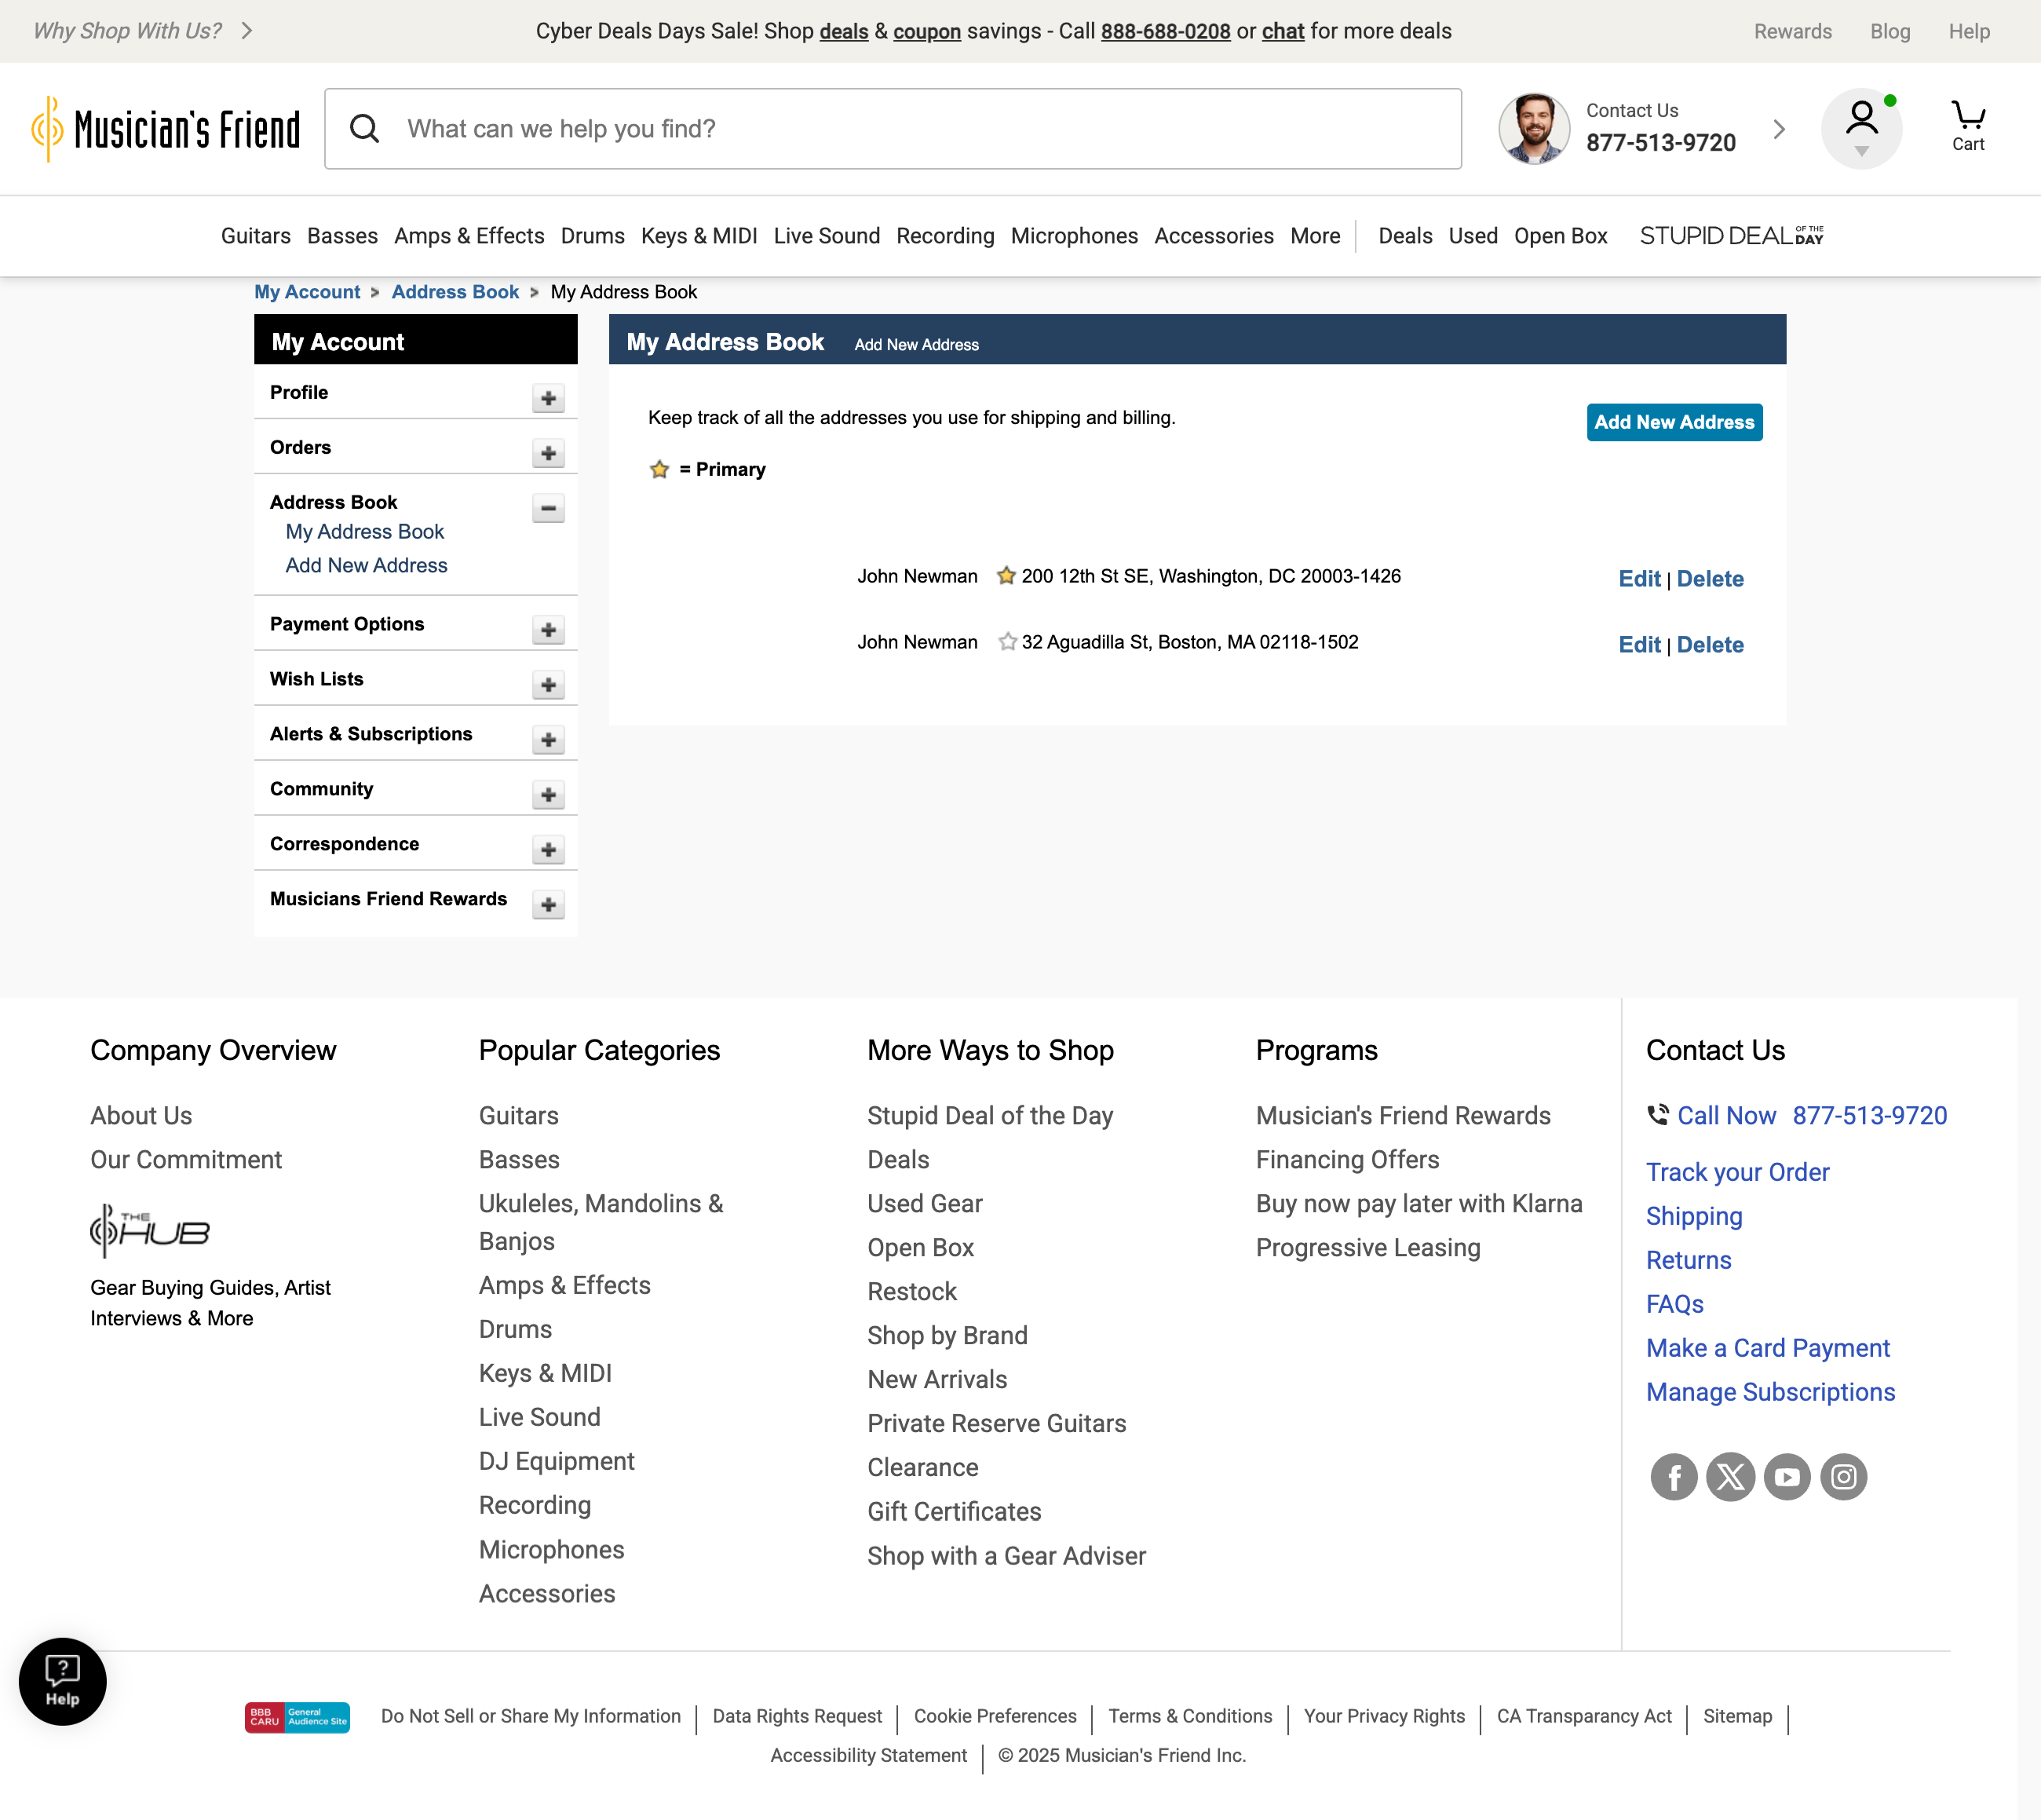The image size is (2041, 1820).
Task: Open the X (Twitter) social icon
Action: 1730,1476
